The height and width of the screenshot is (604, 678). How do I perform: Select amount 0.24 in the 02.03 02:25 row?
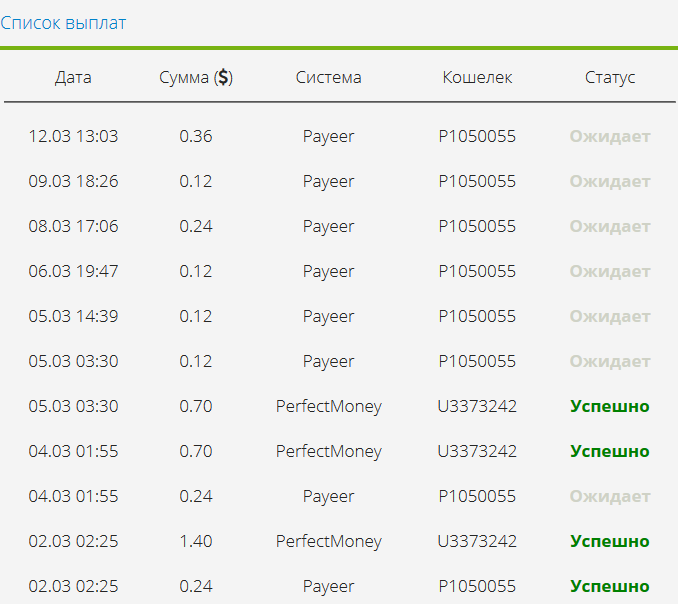point(196,586)
